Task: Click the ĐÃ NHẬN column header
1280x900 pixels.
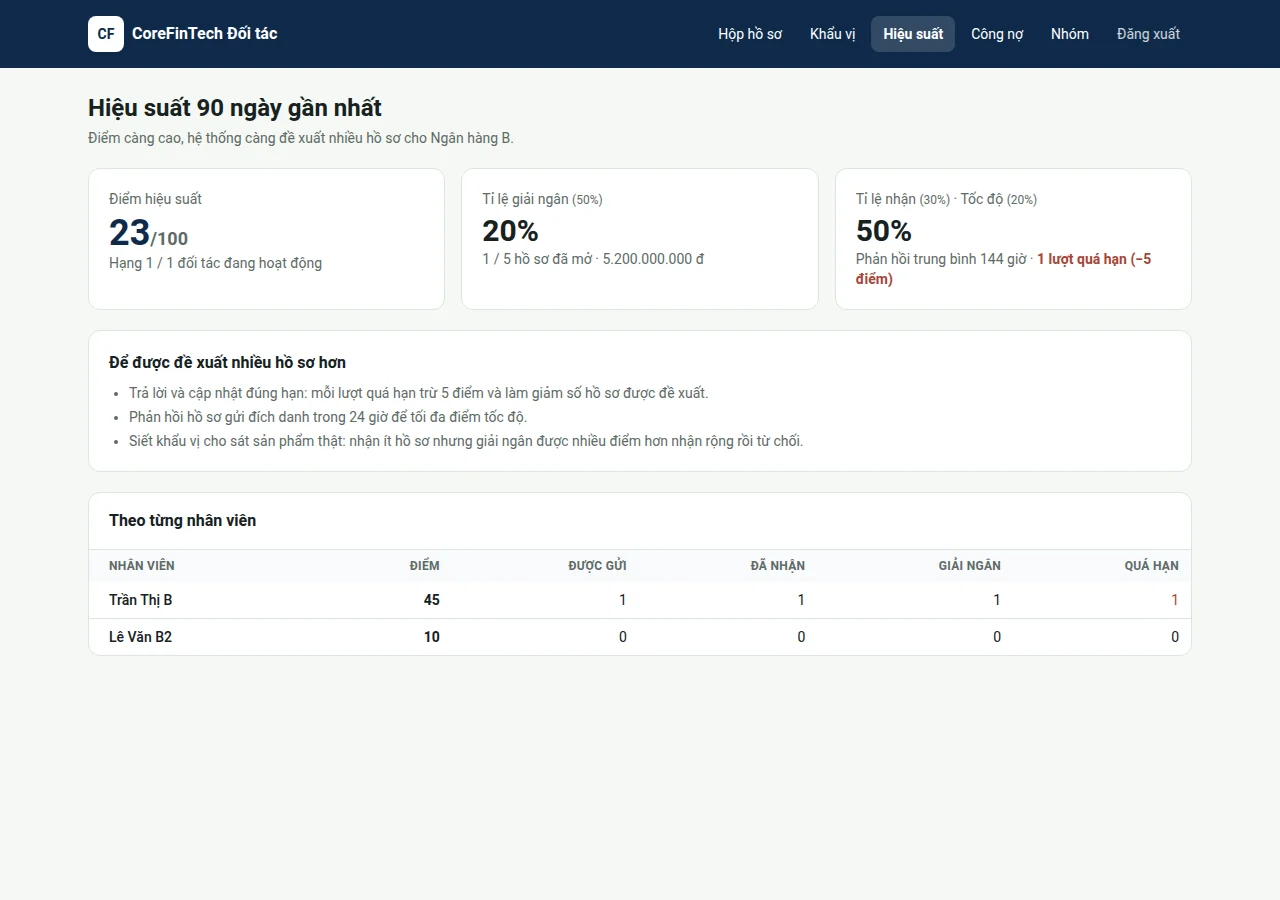Action: click(x=778, y=566)
